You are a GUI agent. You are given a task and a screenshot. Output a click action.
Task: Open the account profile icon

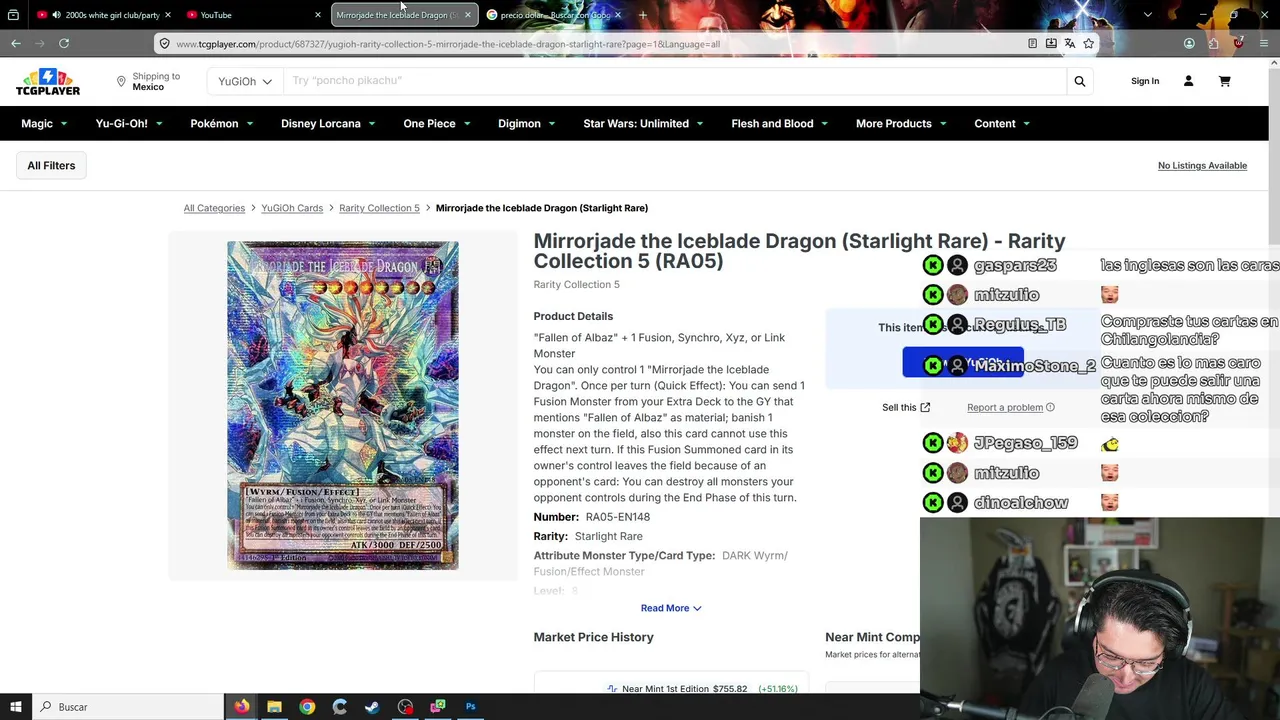(1188, 81)
